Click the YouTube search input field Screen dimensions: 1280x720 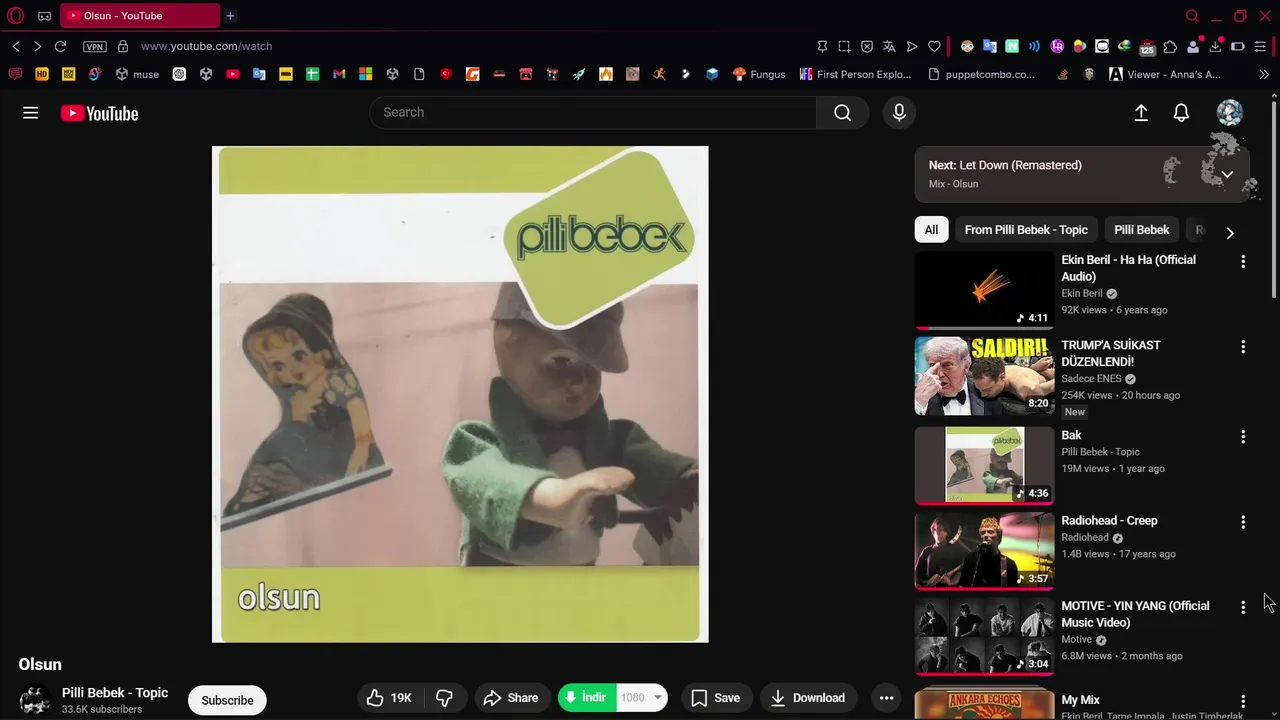(x=593, y=113)
